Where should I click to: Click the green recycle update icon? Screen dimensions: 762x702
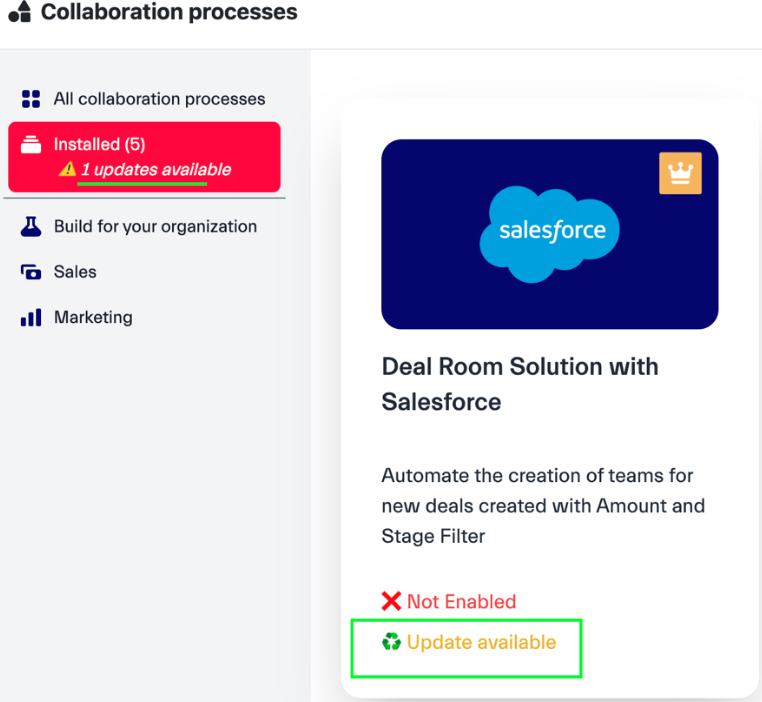click(x=391, y=642)
